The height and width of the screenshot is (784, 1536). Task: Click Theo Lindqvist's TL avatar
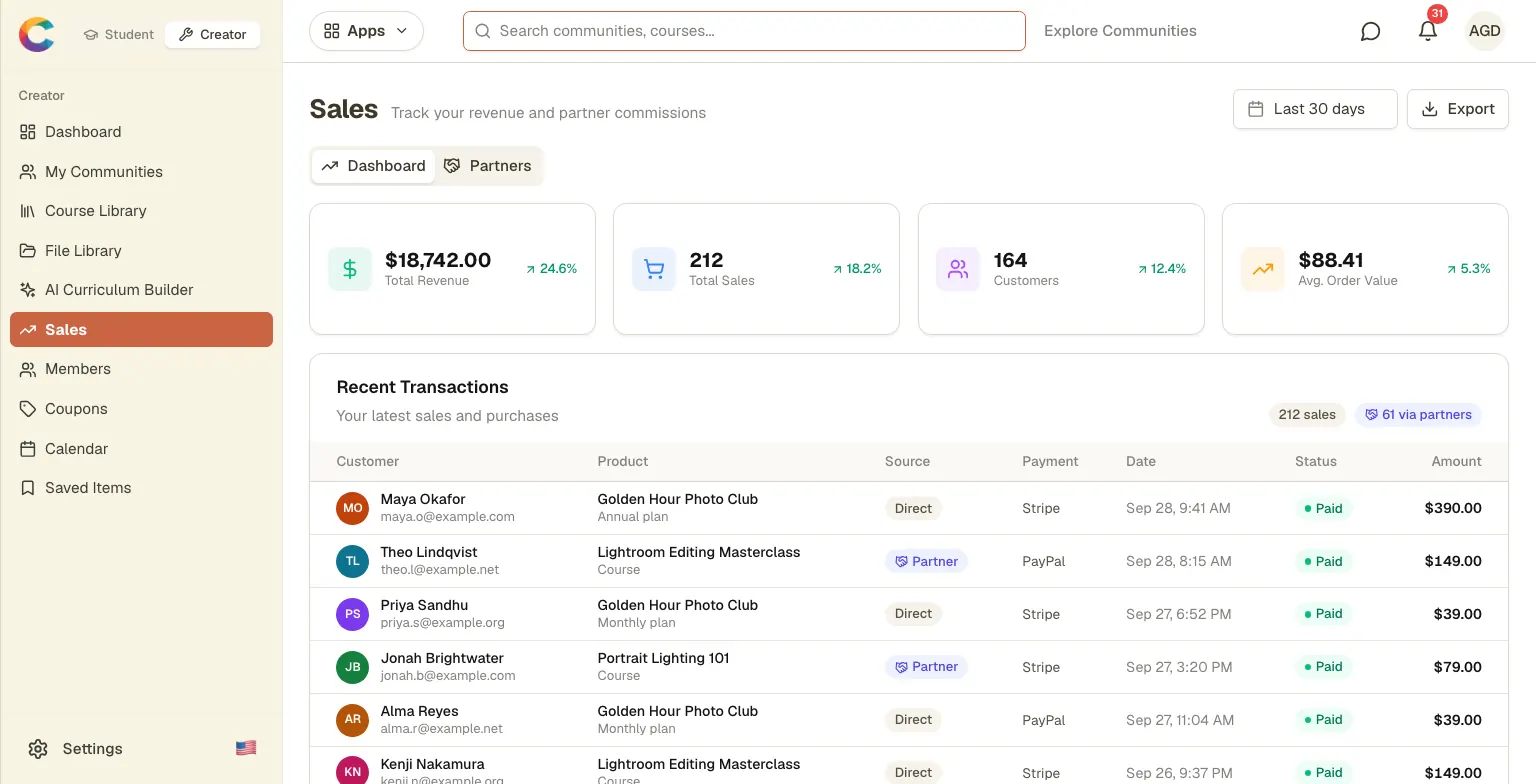tap(353, 561)
